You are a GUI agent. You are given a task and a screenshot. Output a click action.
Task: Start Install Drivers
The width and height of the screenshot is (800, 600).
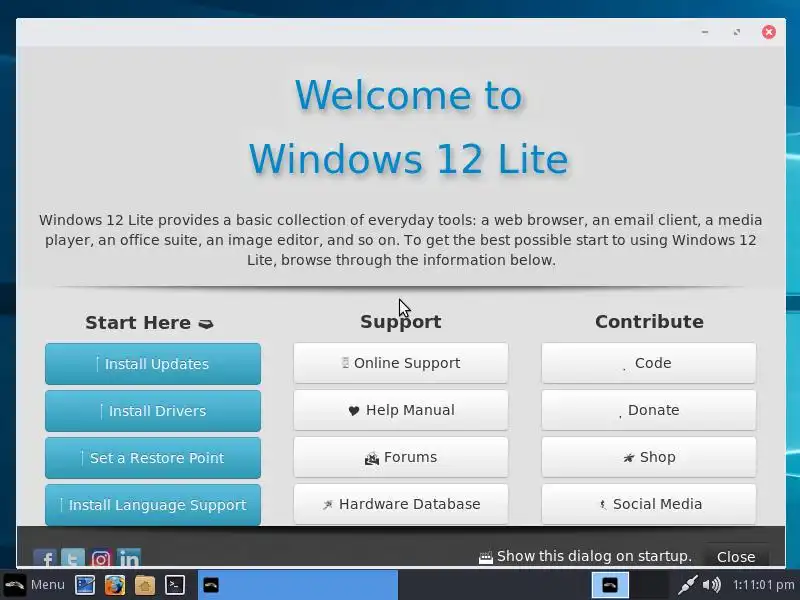tap(153, 411)
